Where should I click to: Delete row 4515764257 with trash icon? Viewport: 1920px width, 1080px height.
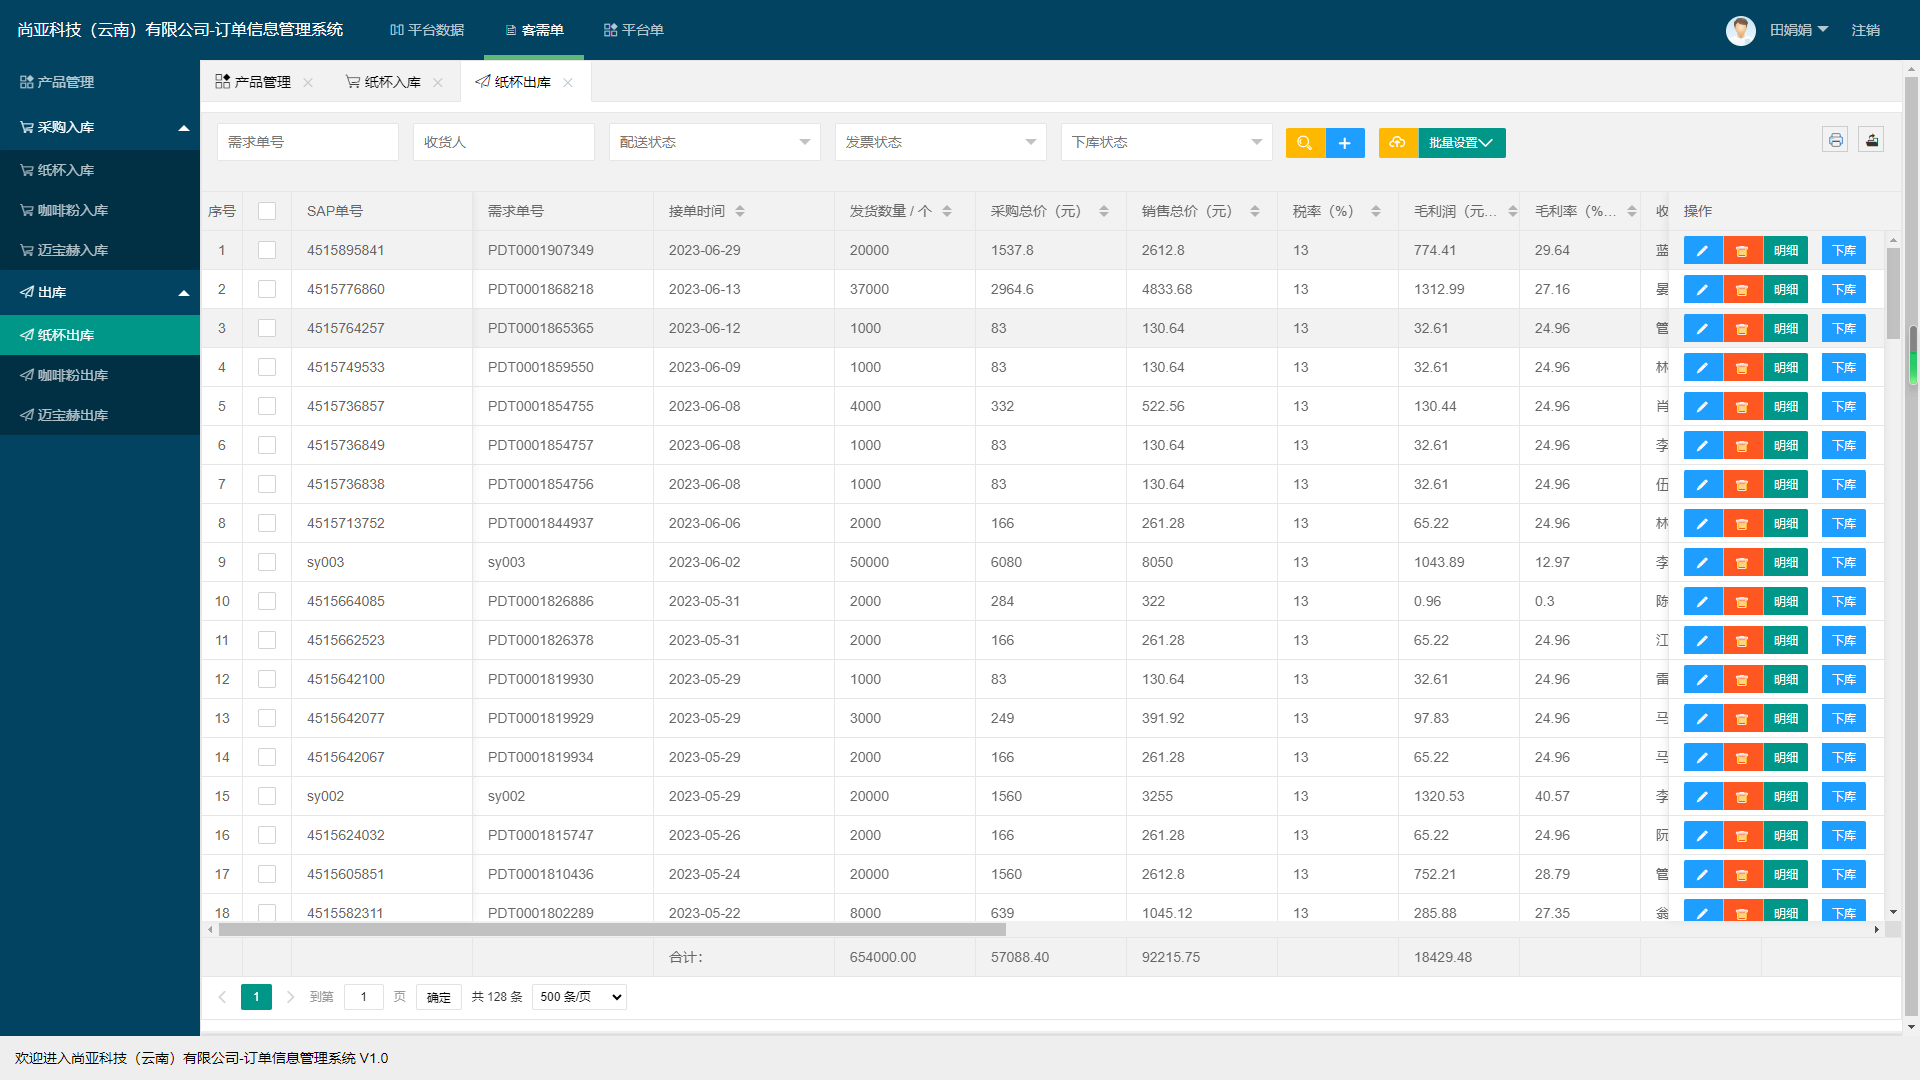(1742, 329)
